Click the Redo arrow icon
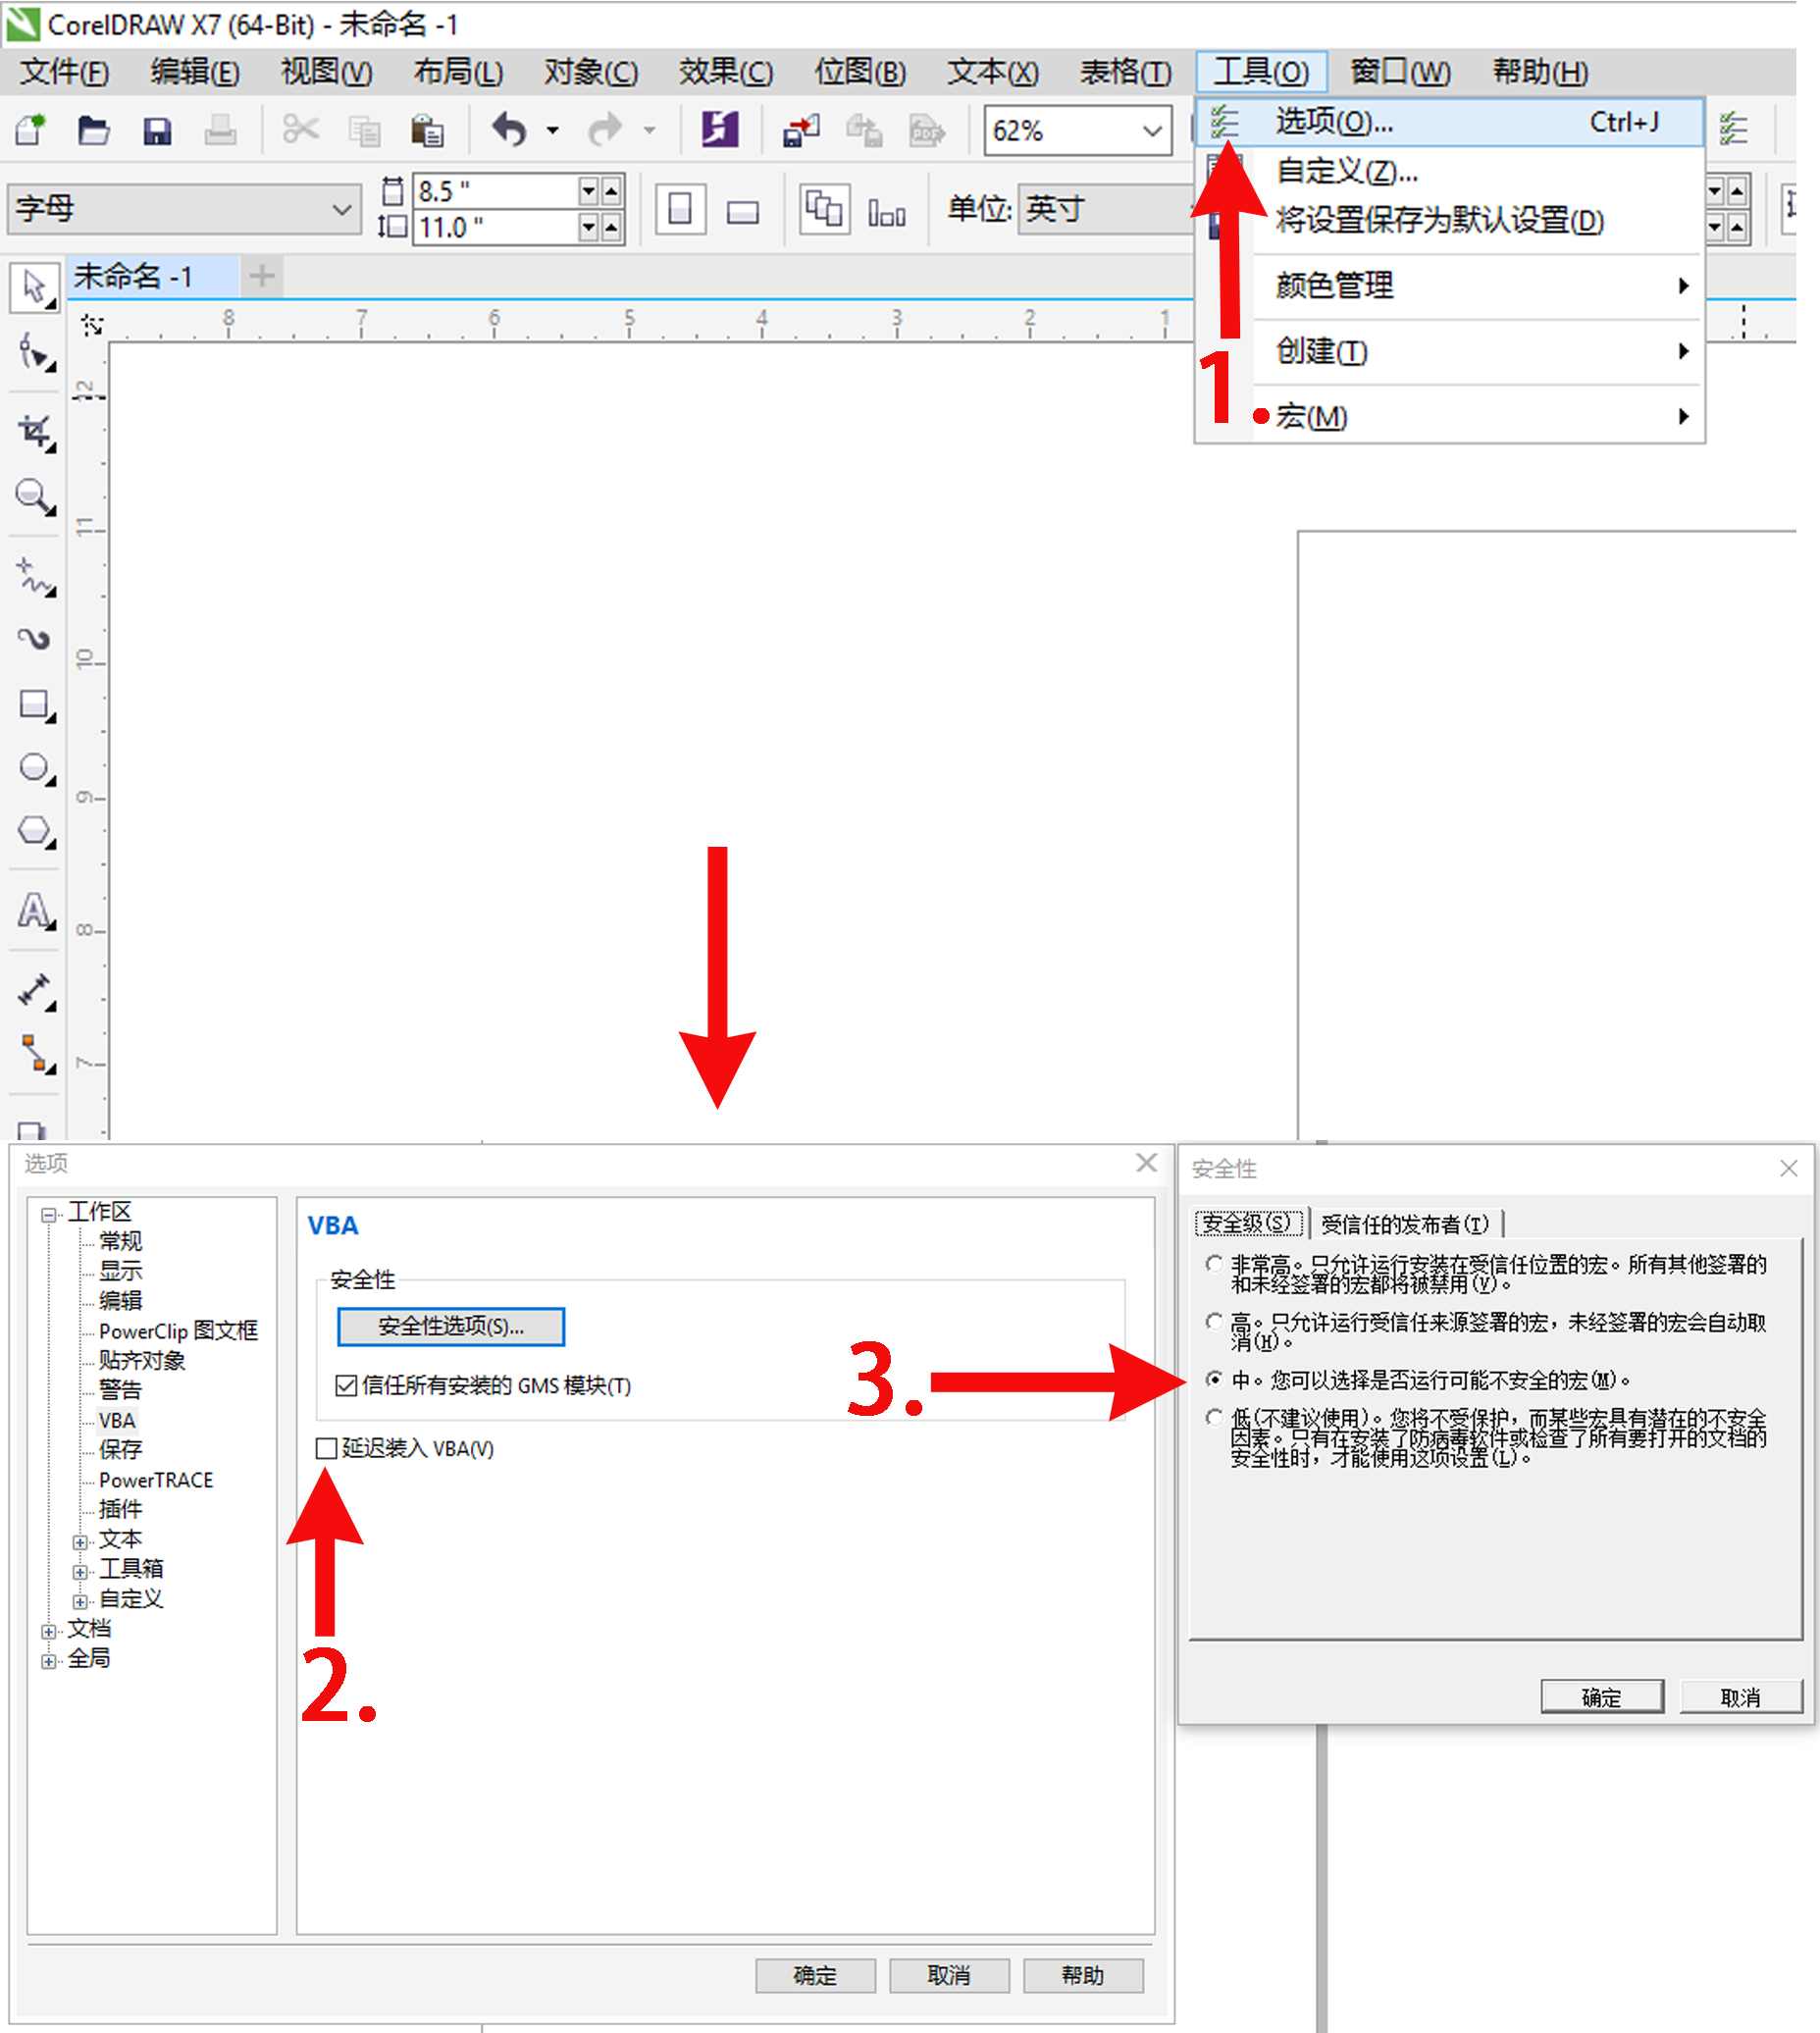The width and height of the screenshot is (1820, 2033). tap(605, 130)
